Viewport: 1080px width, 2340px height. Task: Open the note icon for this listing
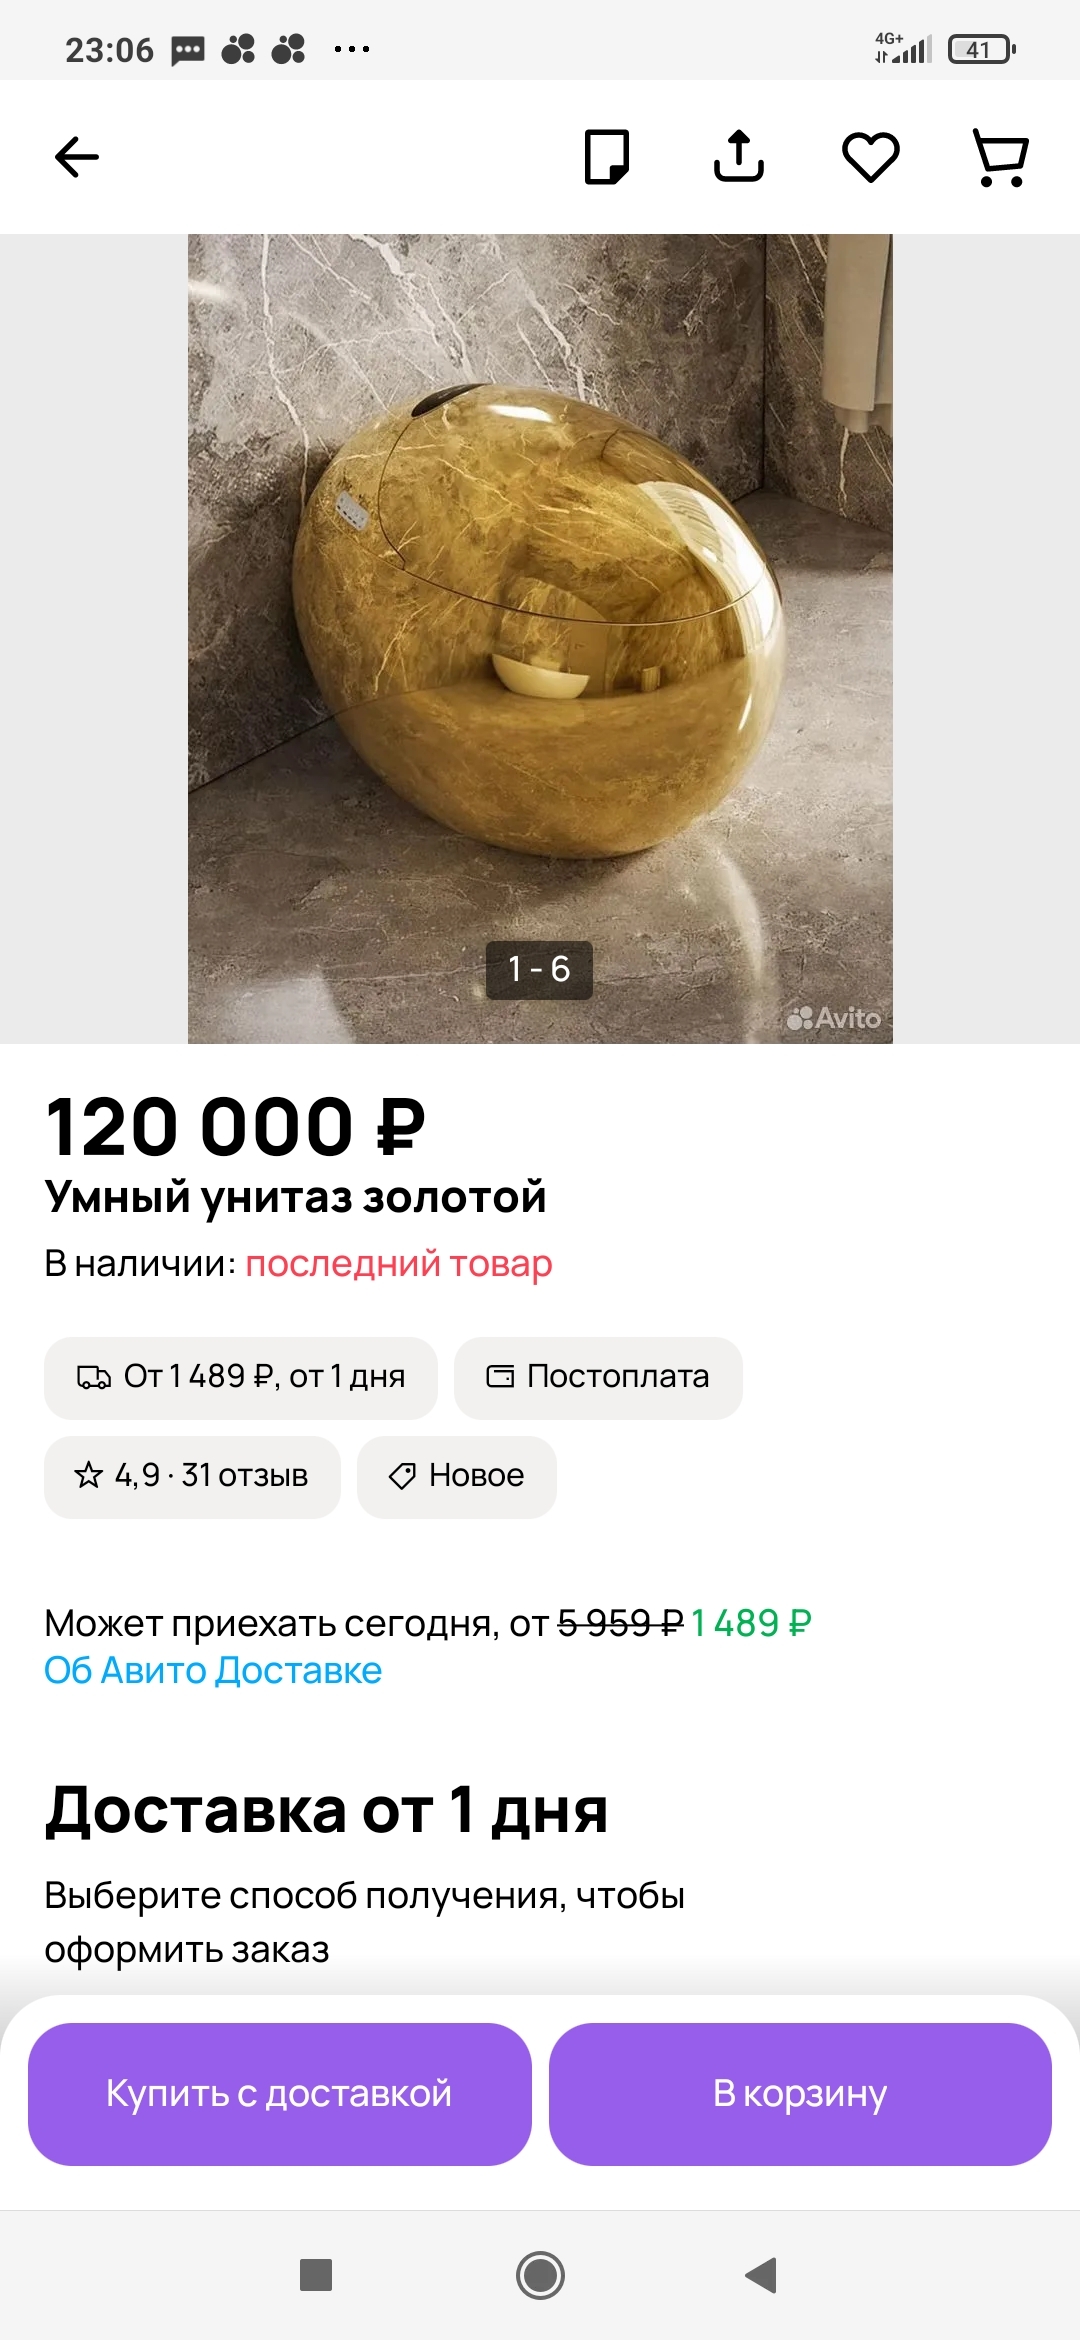(x=607, y=157)
